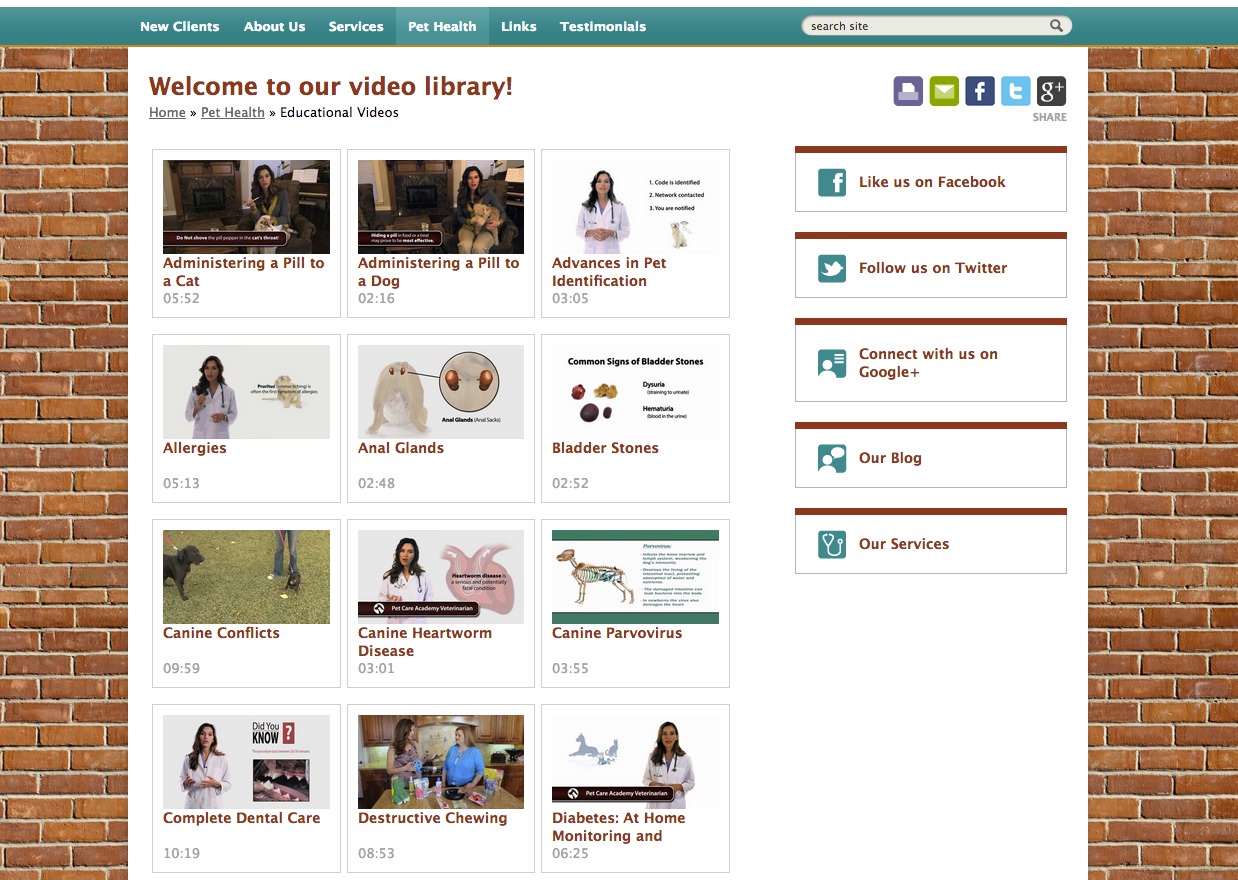Open Anal Glands video thumbnail
The width and height of the screenshot is (1238, 880).
(441, 392)
